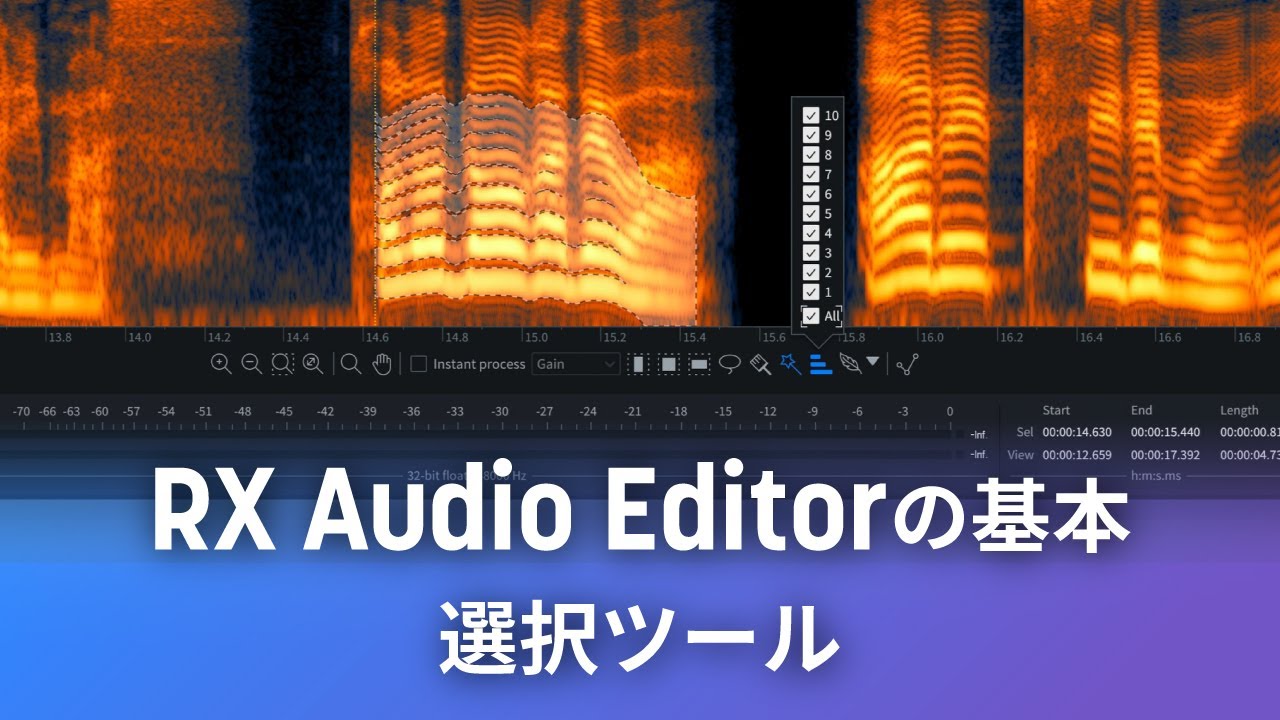Viewport: 1280px width, 720px height.
Task: Uncheck harmonic 5 checkbox
Action: [x=811, y=213]
